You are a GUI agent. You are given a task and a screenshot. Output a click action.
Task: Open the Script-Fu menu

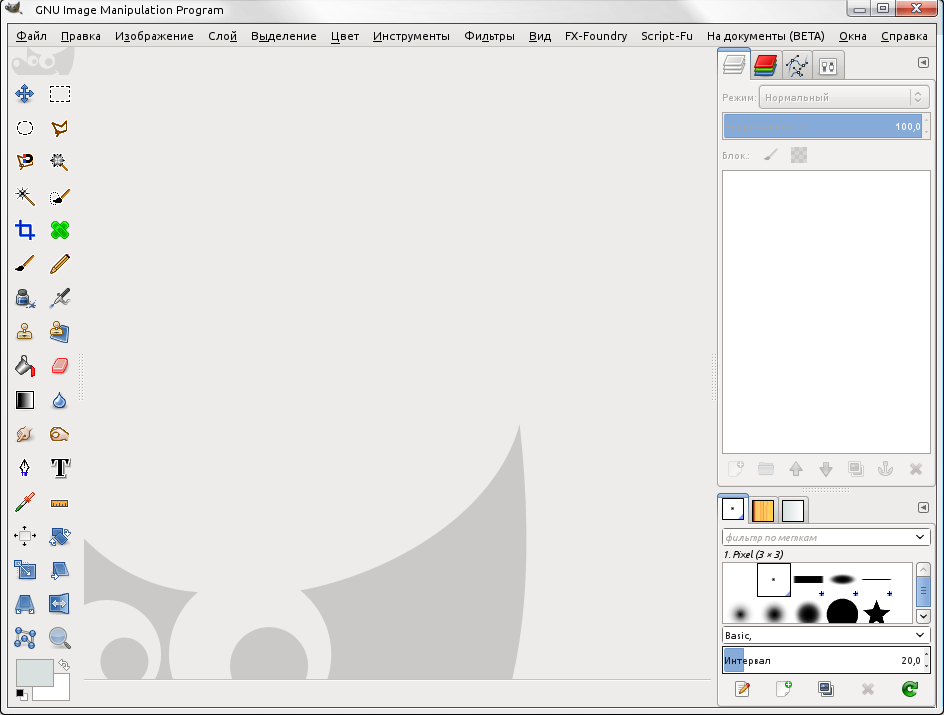click(666, 36)
